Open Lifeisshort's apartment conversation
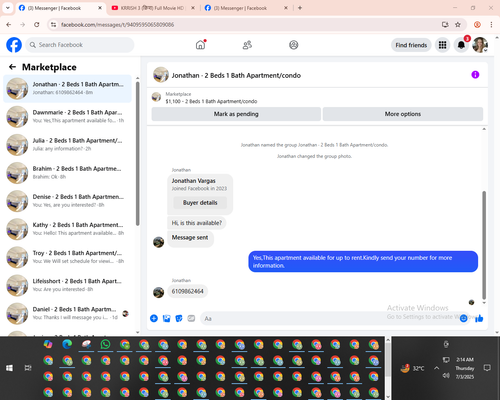 point(67,285)
